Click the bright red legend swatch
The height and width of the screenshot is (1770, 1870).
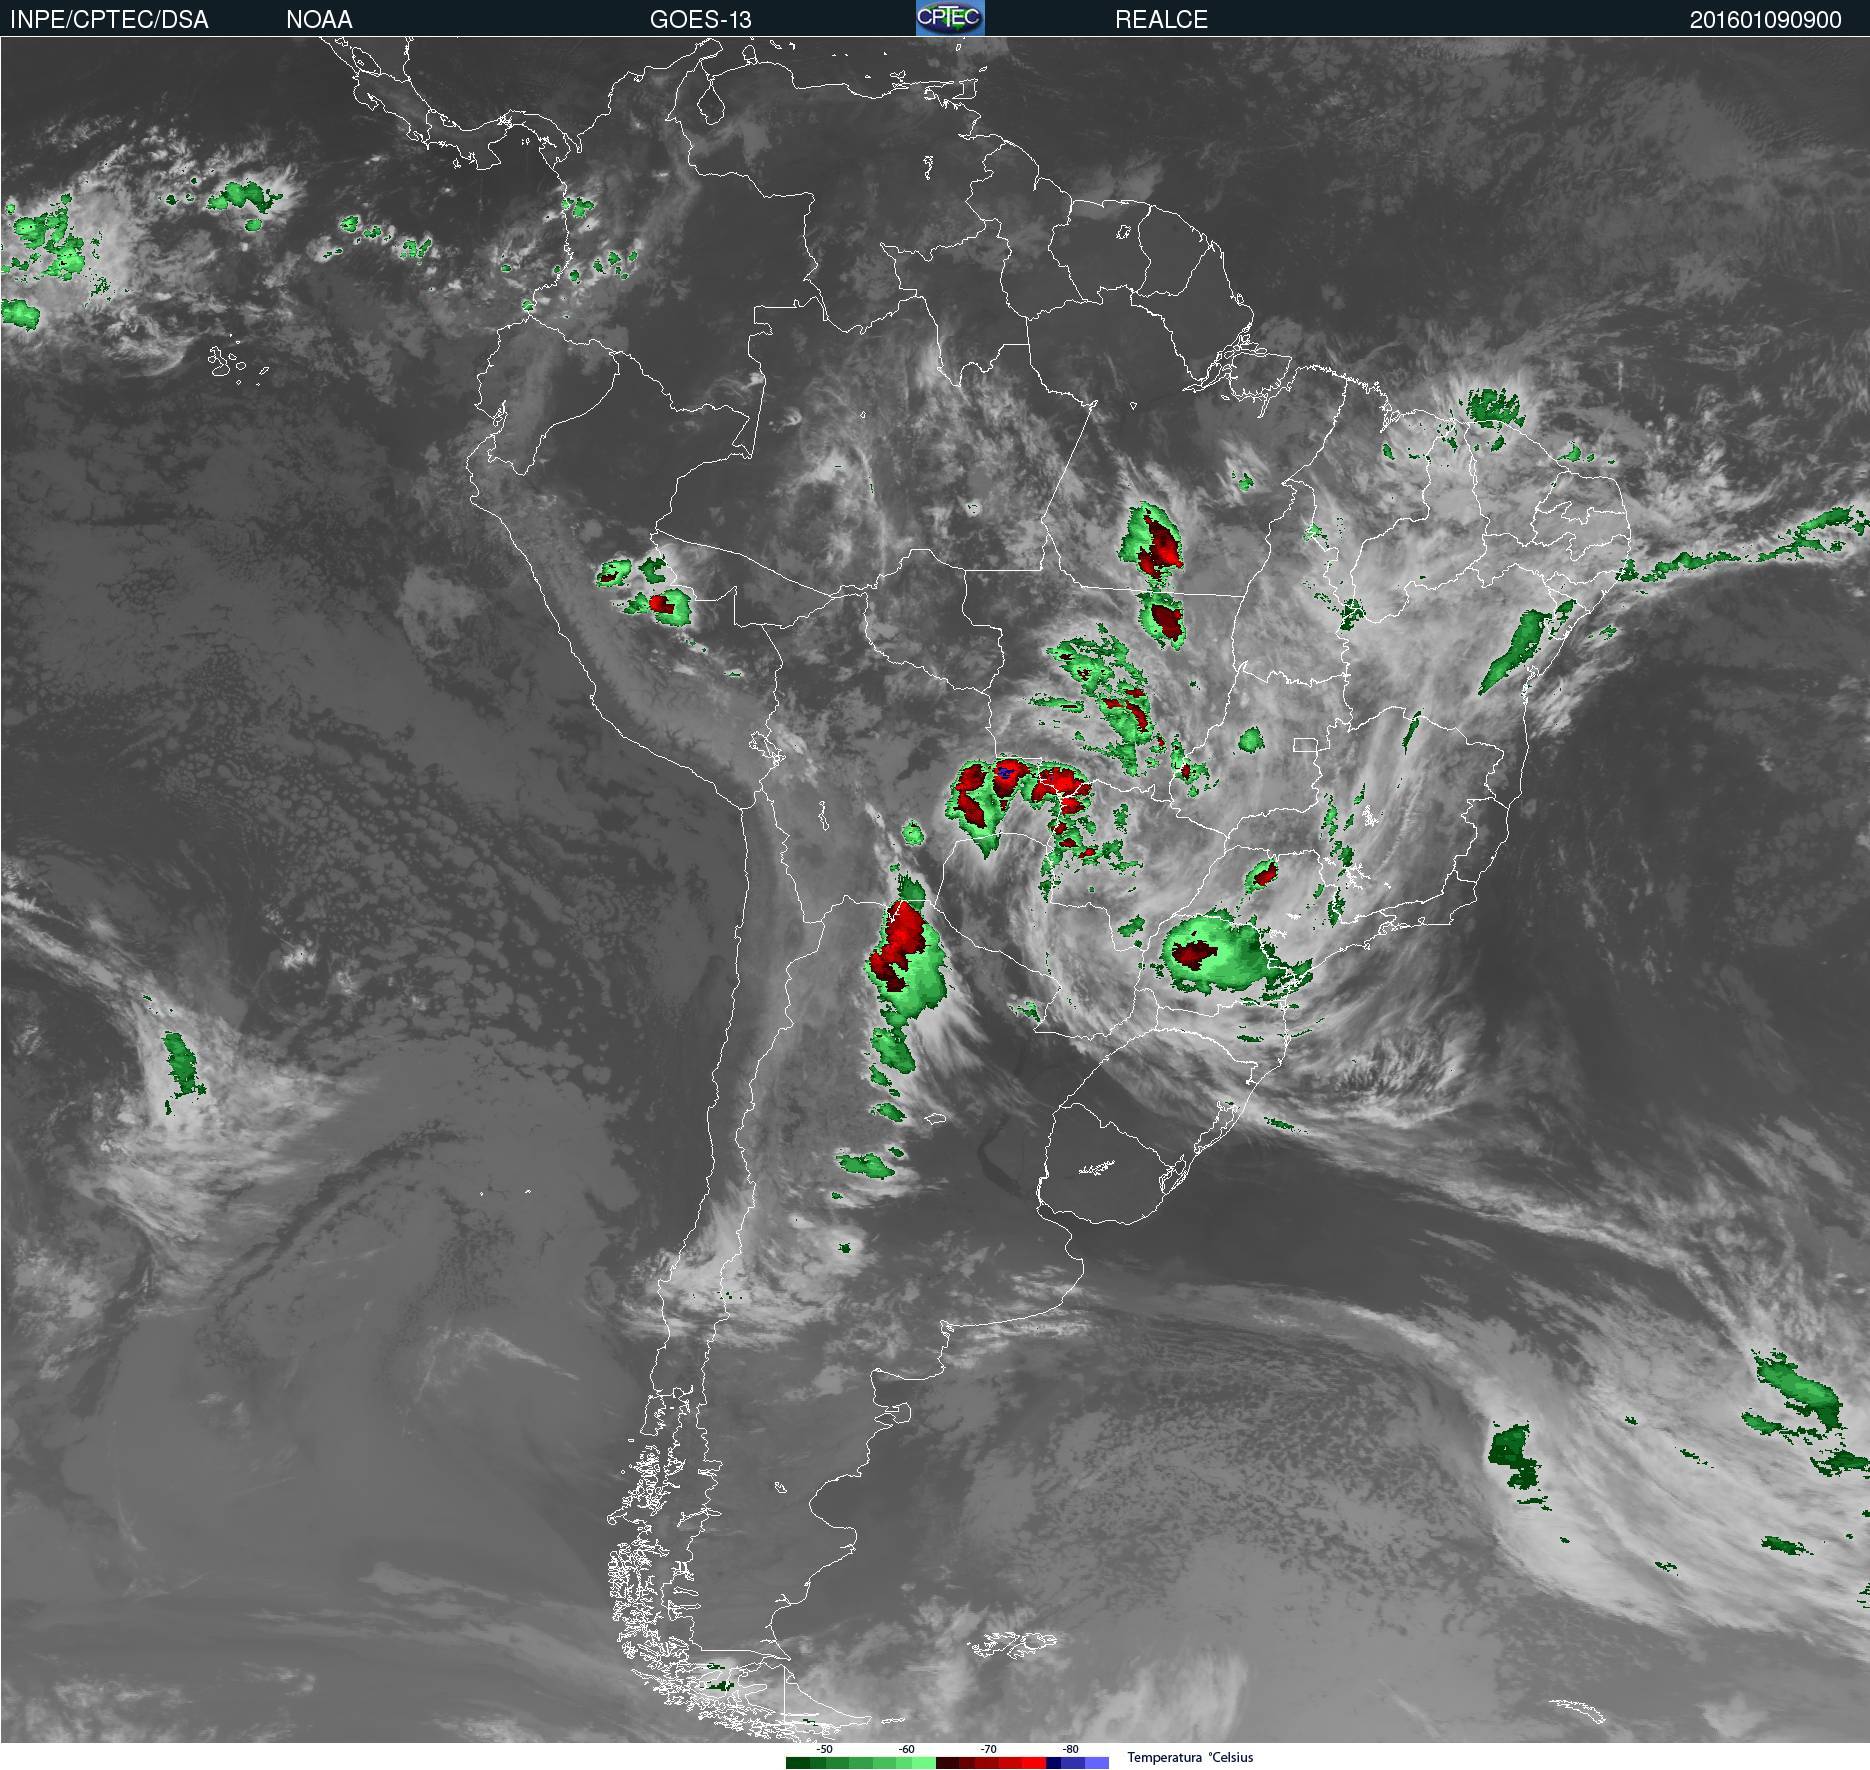pyautogui.click(x=1034, y=1763)
